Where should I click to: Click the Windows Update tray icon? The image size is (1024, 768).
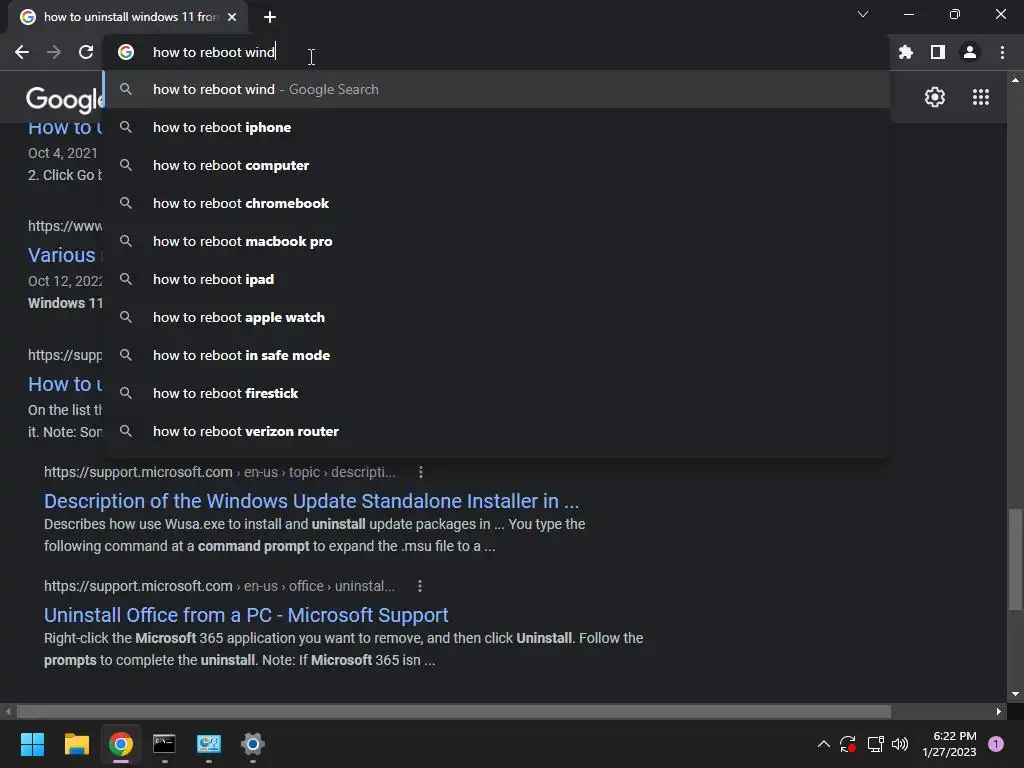click(x=848, y=744)
